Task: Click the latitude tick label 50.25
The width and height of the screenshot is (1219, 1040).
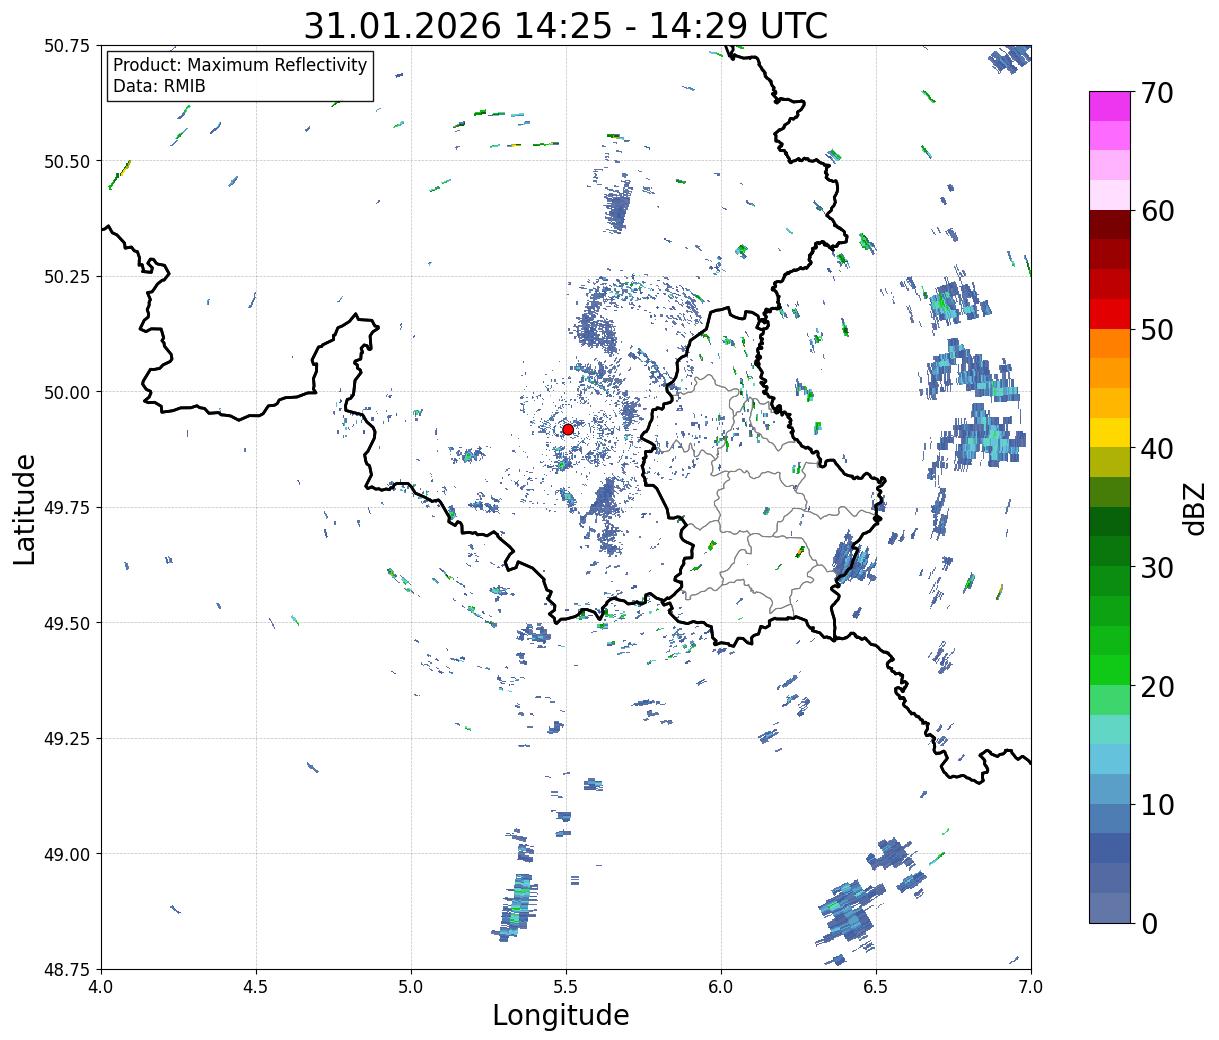Action: [67, 277]
